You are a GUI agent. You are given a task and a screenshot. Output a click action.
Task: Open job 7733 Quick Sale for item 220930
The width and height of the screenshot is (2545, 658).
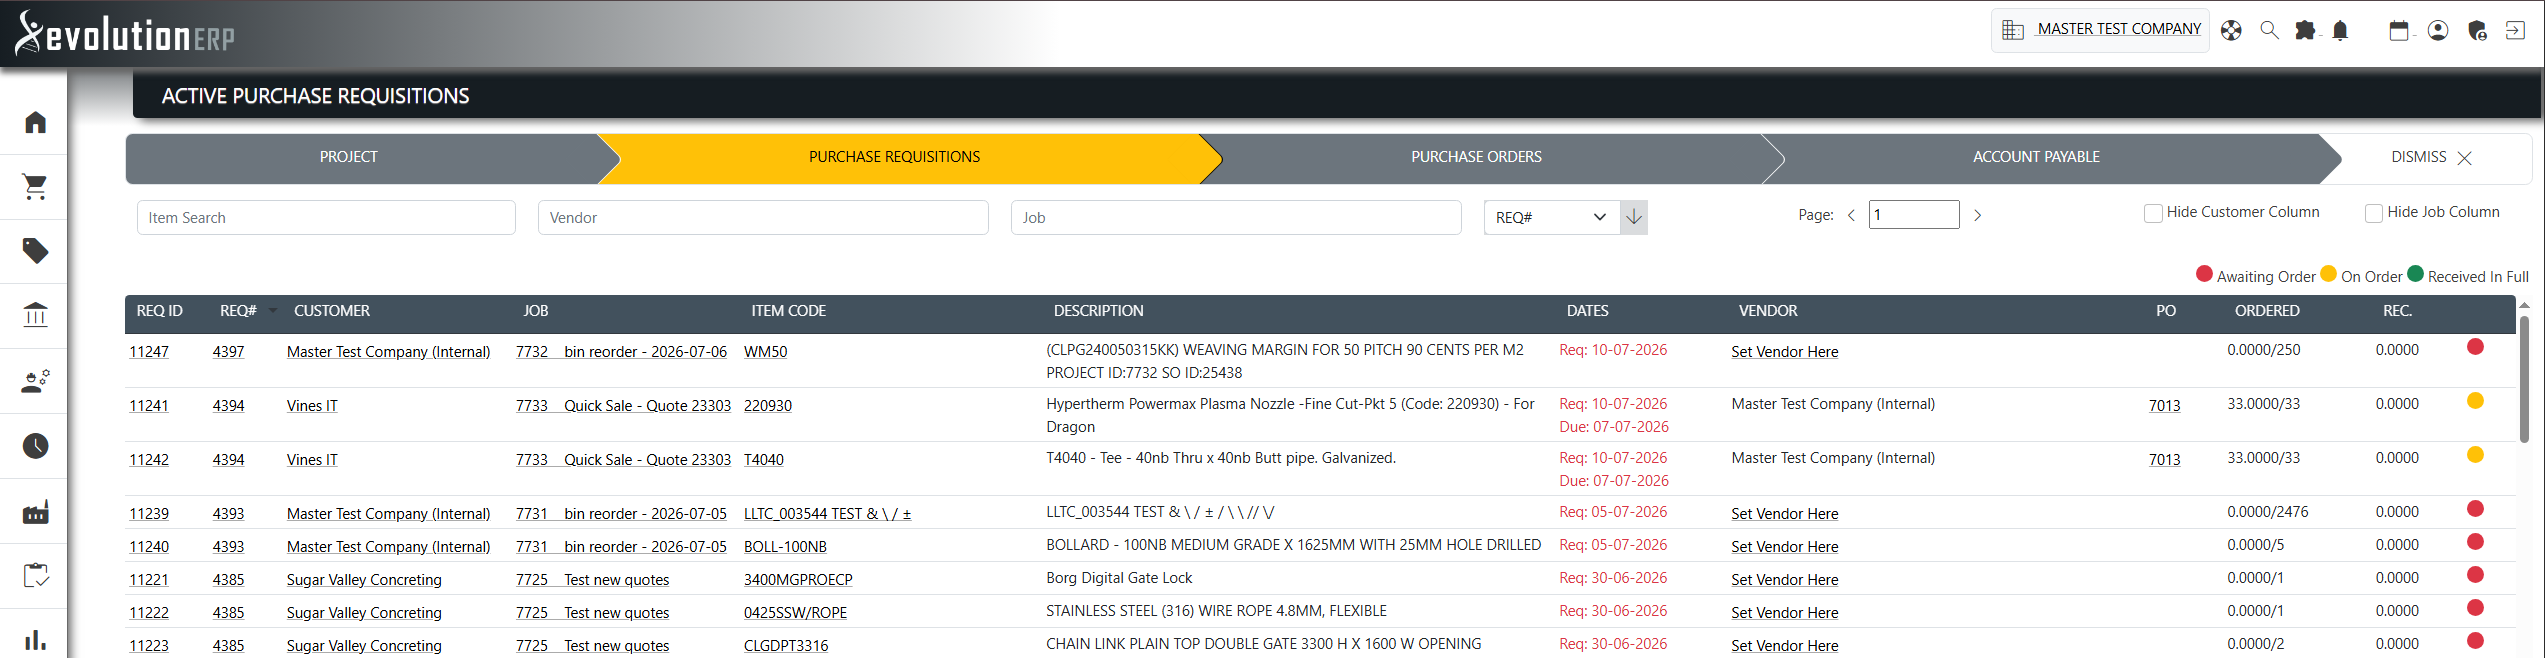[x=623, y=406]
